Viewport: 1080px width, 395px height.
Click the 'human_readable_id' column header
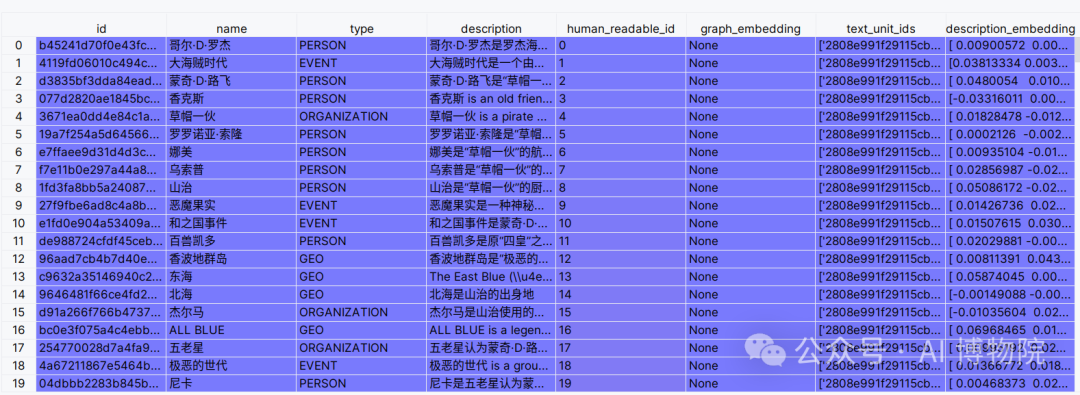(621, 29)
